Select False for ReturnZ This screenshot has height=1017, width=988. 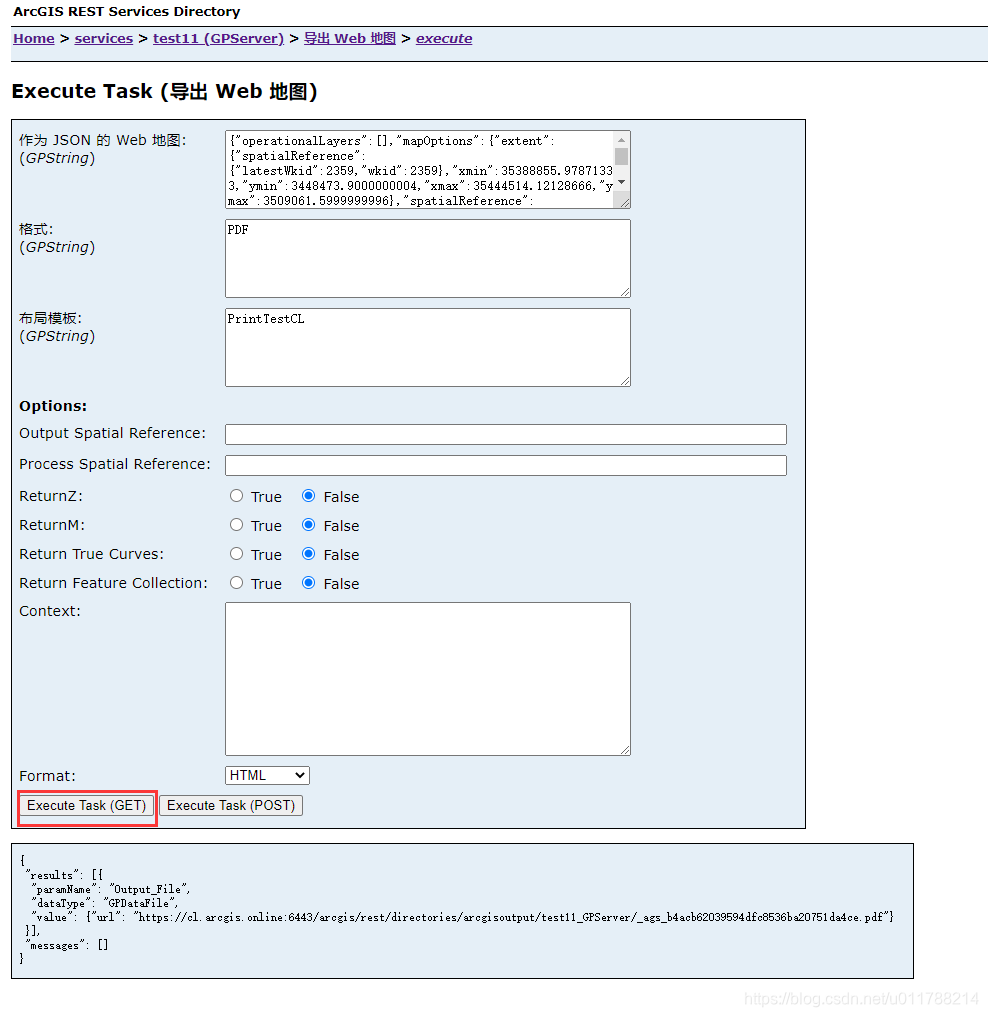[310, 495]
